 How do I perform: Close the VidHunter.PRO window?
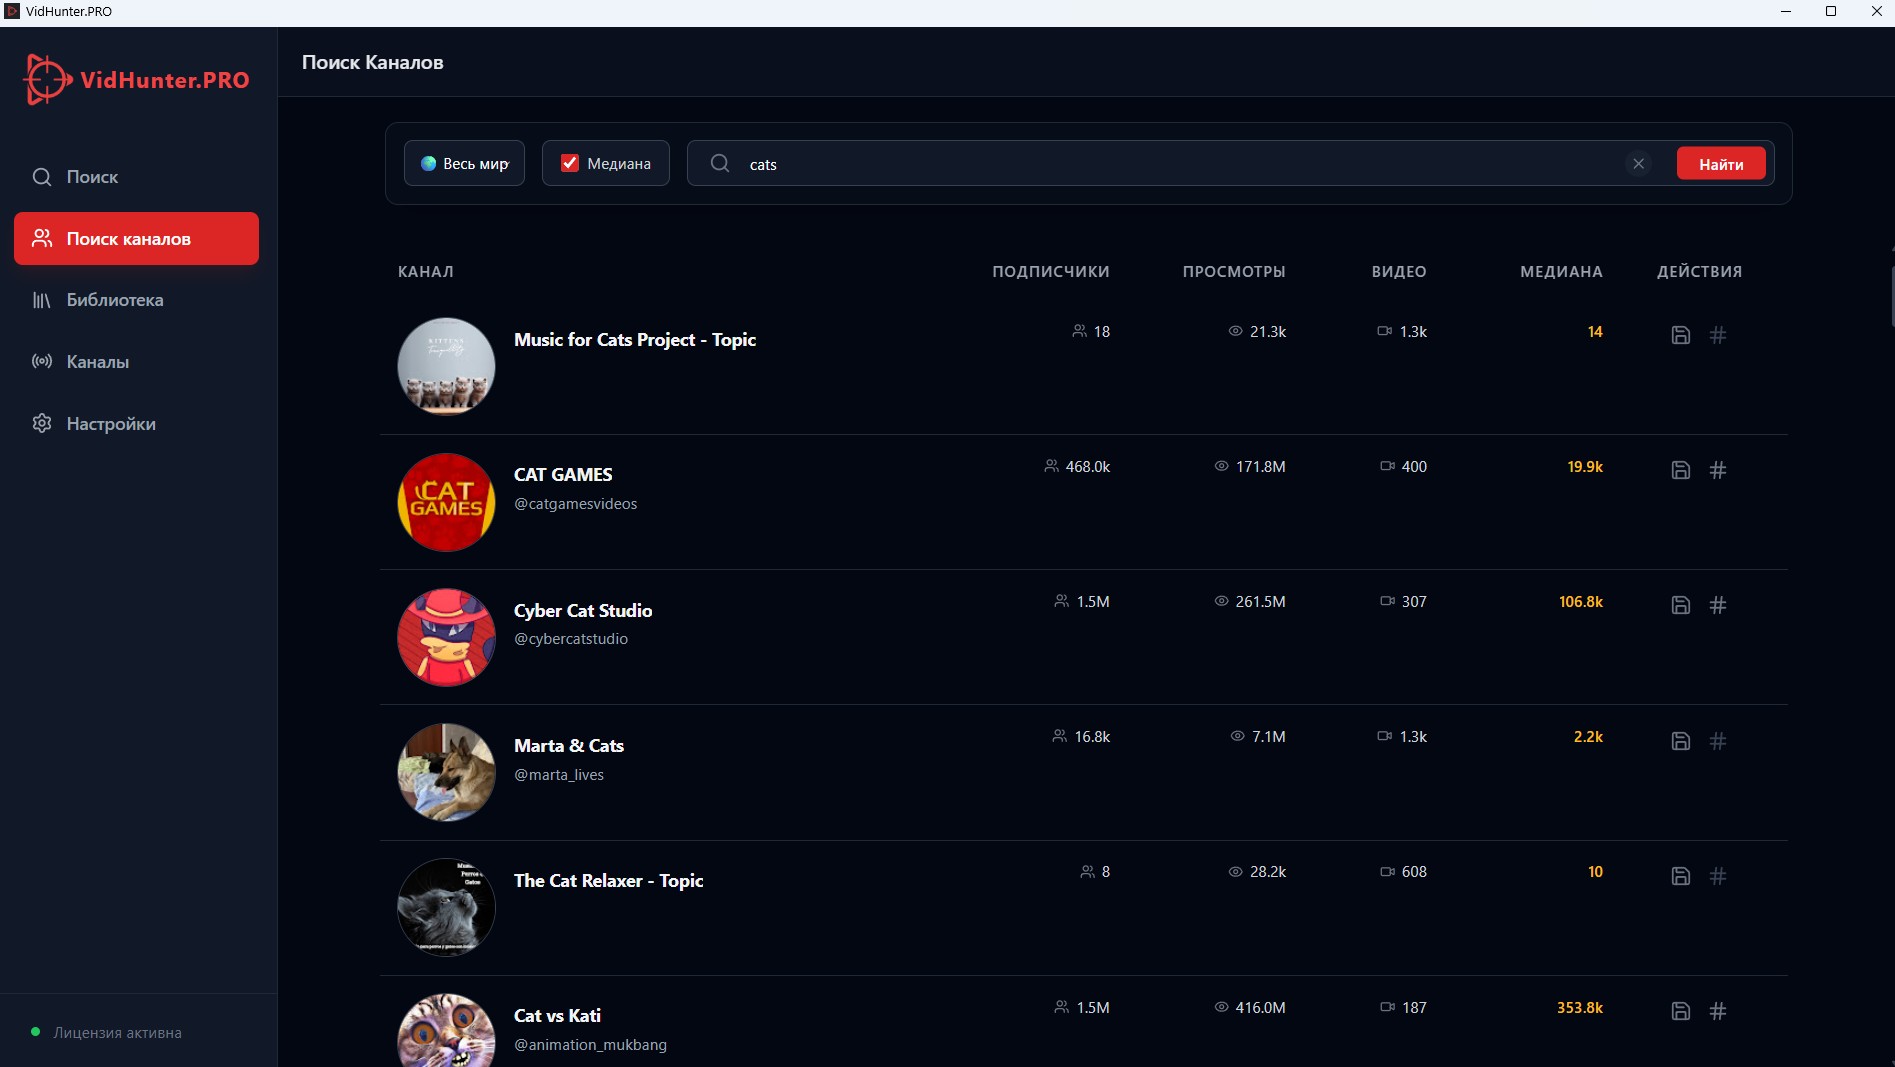(1876, 12)
